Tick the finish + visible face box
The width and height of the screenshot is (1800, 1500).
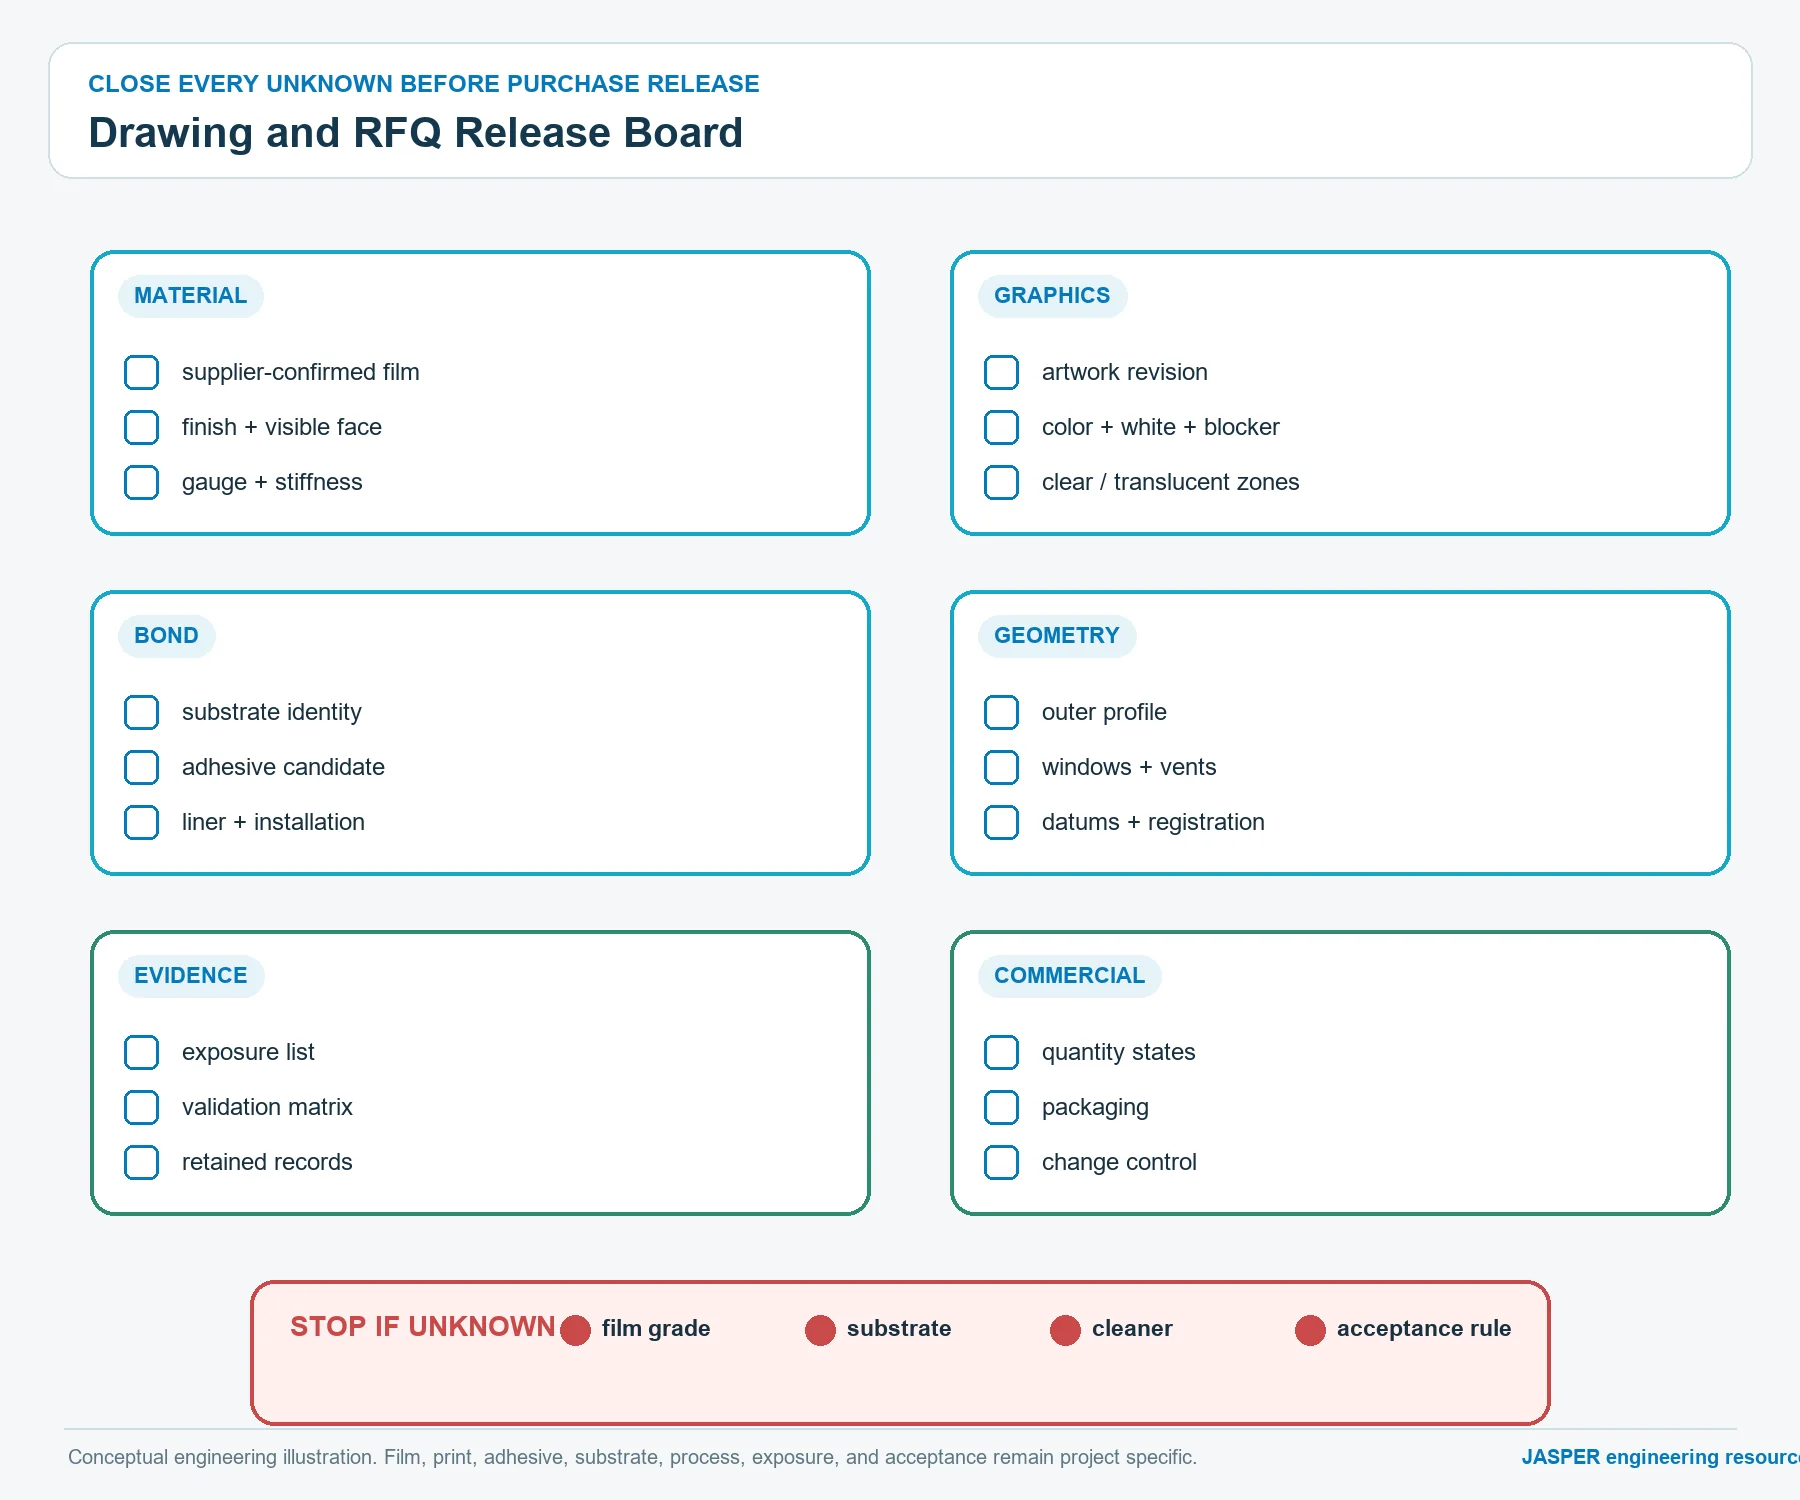[x=141, y=427]
